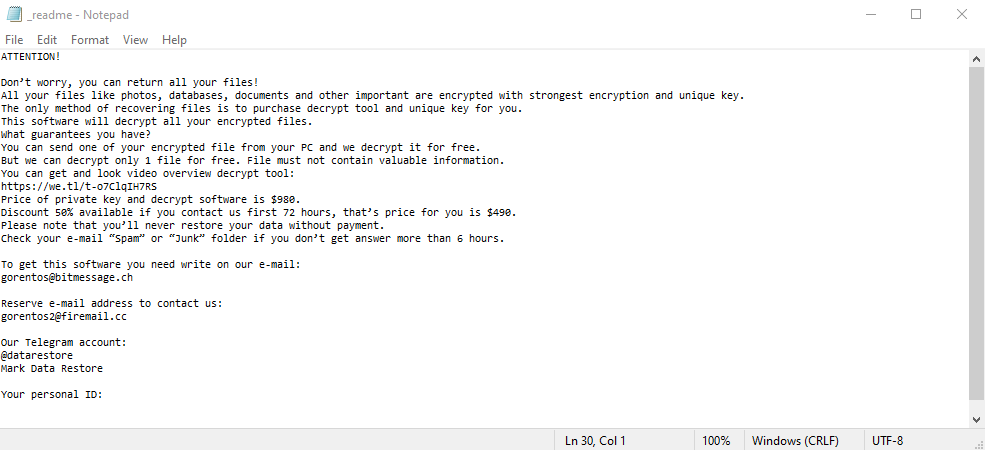The height and width of the screenshot is (450, 985).
Task: Open the File menu
Action: [14, 40]
